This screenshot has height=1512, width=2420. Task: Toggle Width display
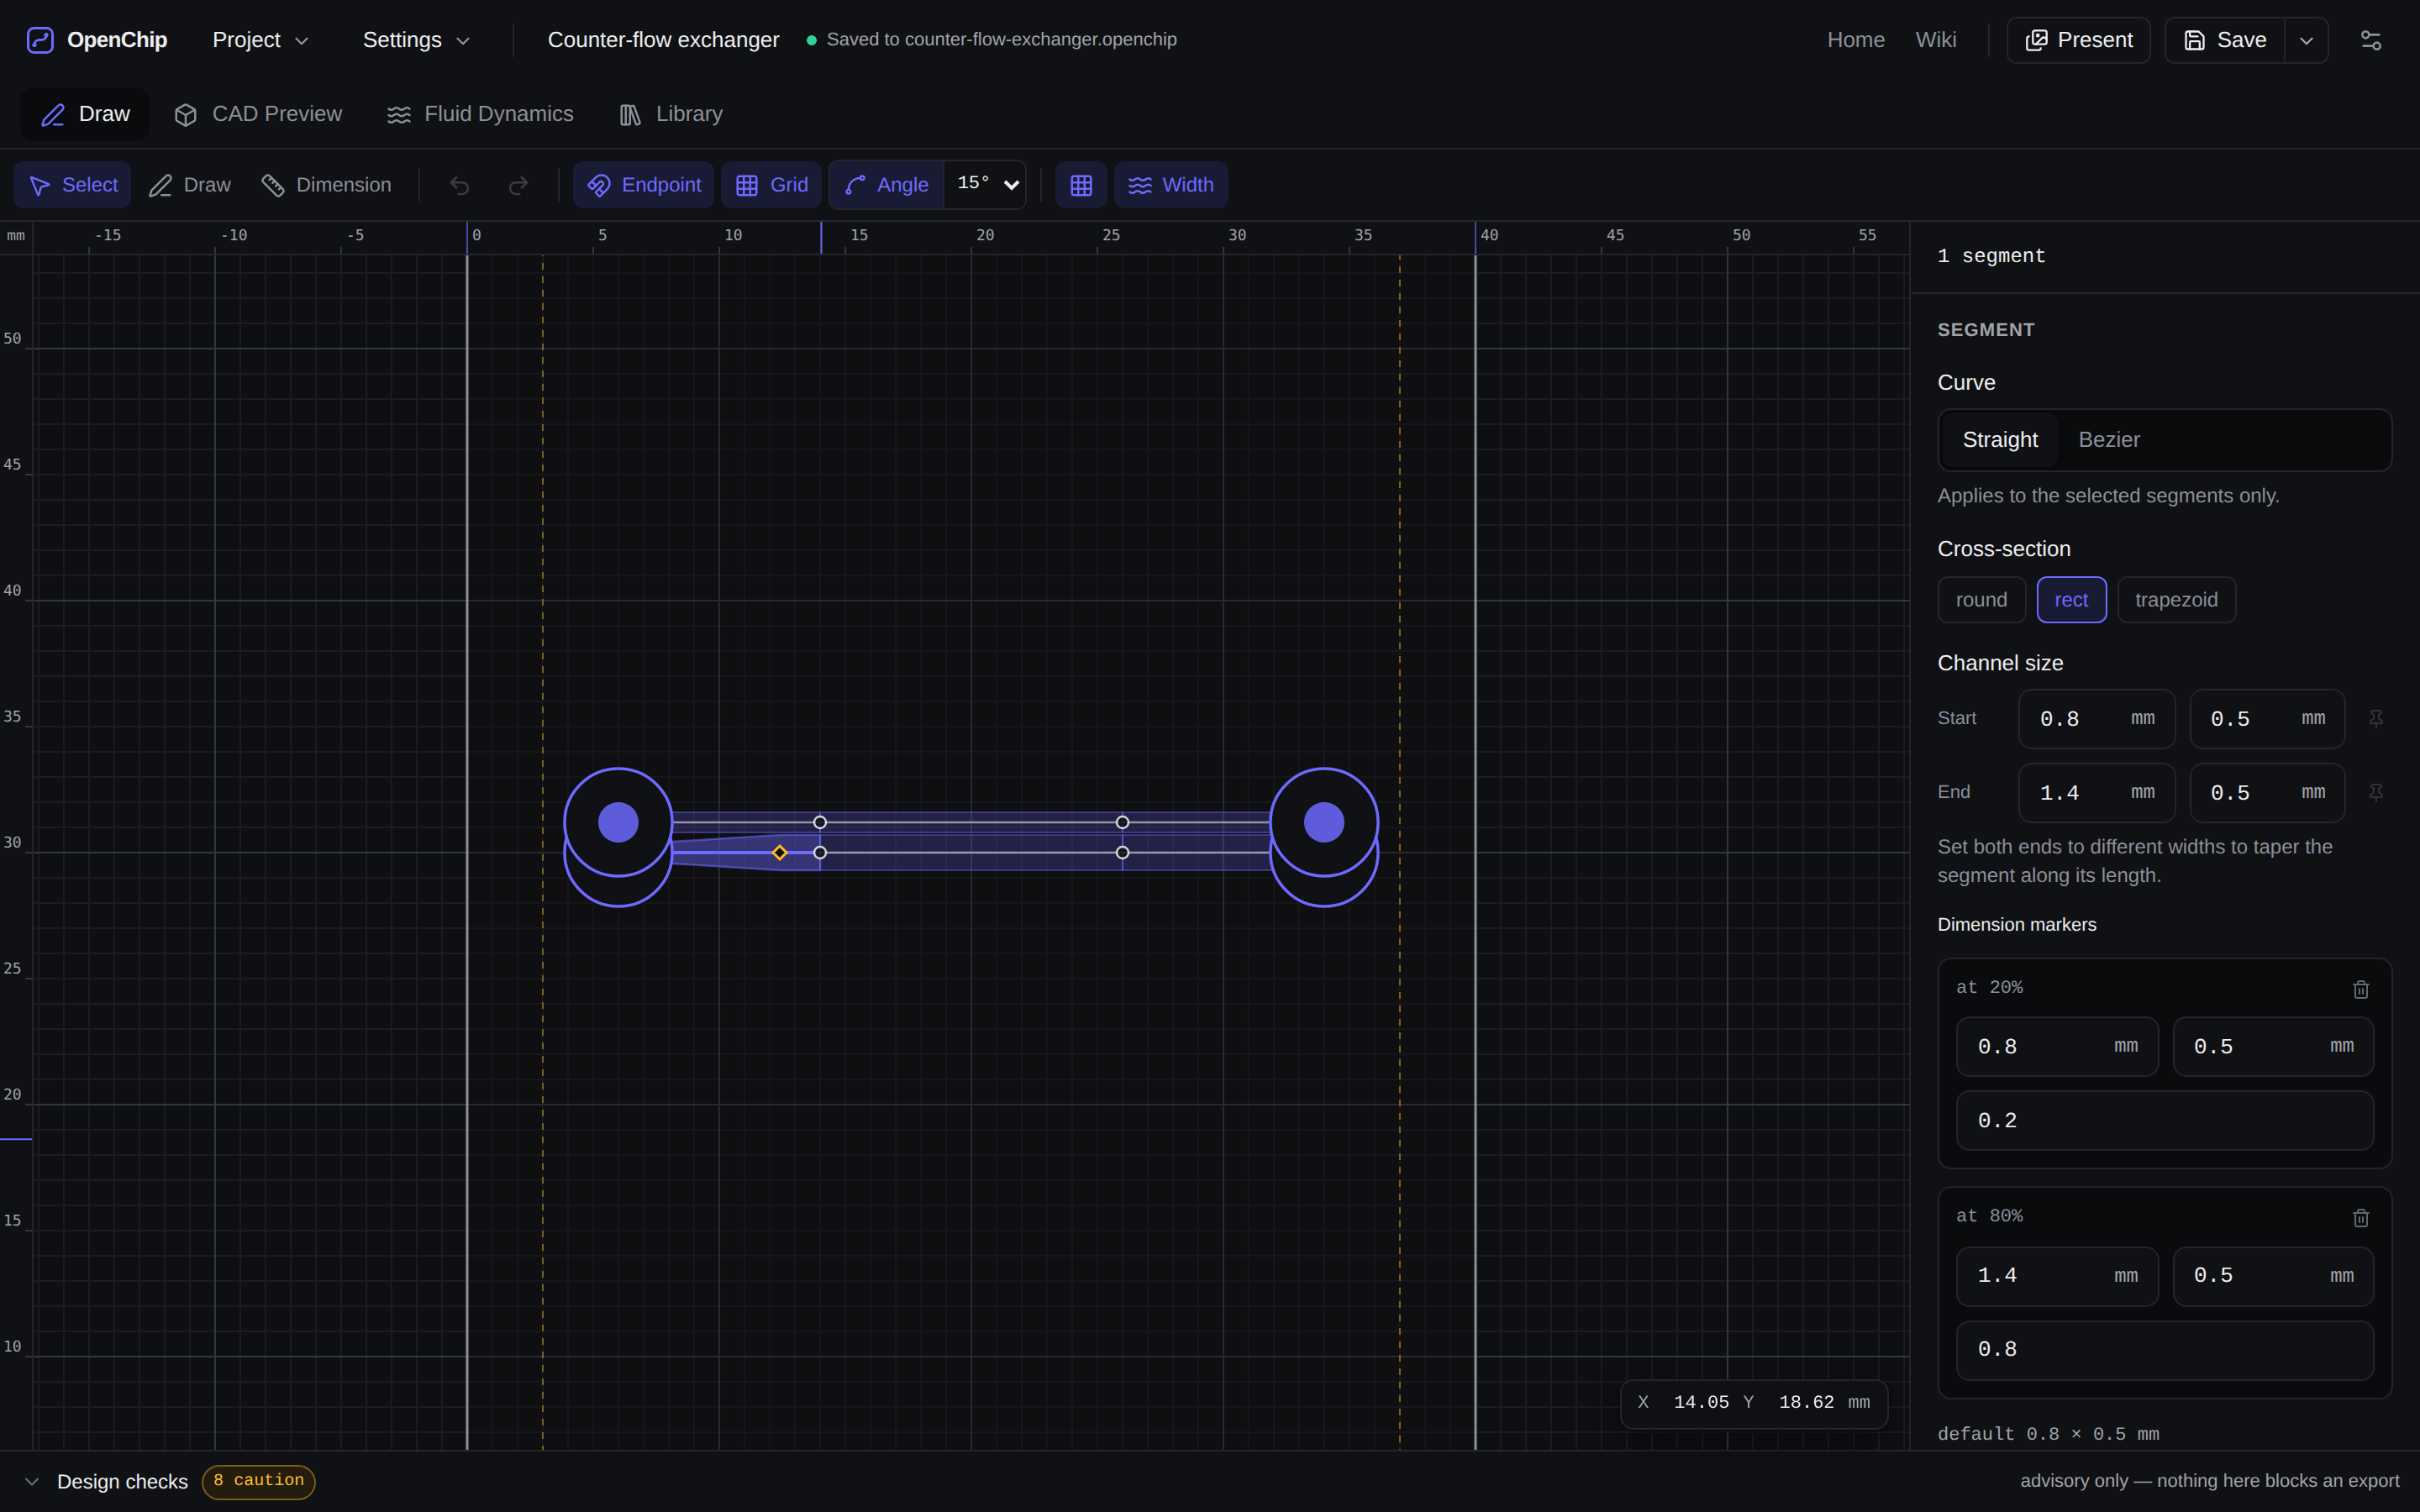[1171, 185]
